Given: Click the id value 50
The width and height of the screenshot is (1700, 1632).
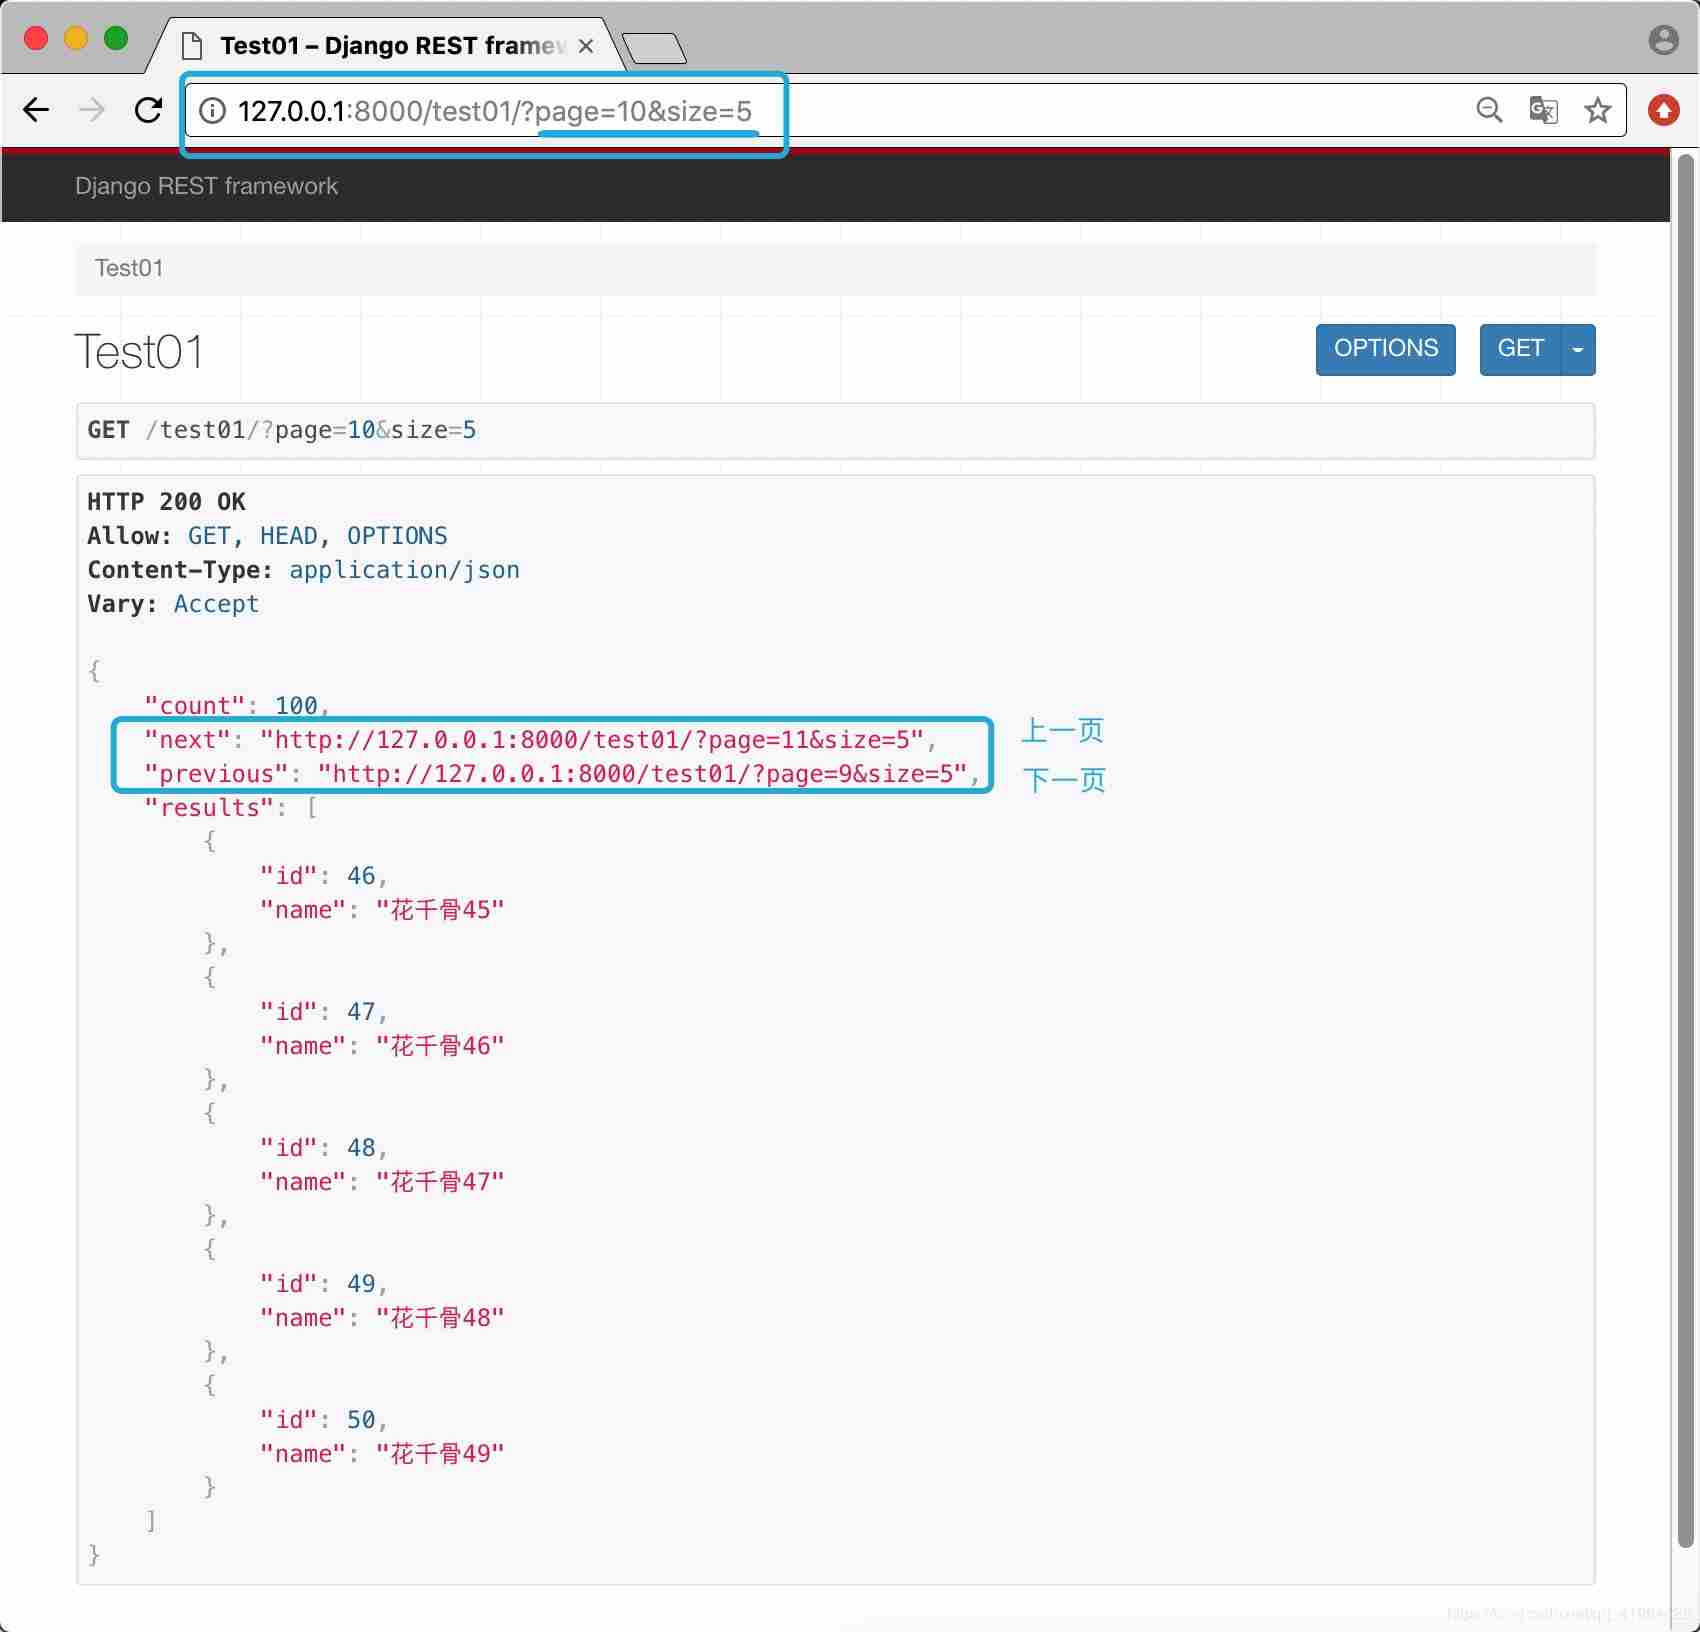Looking at the screenshot, I should pos(361,1420).
